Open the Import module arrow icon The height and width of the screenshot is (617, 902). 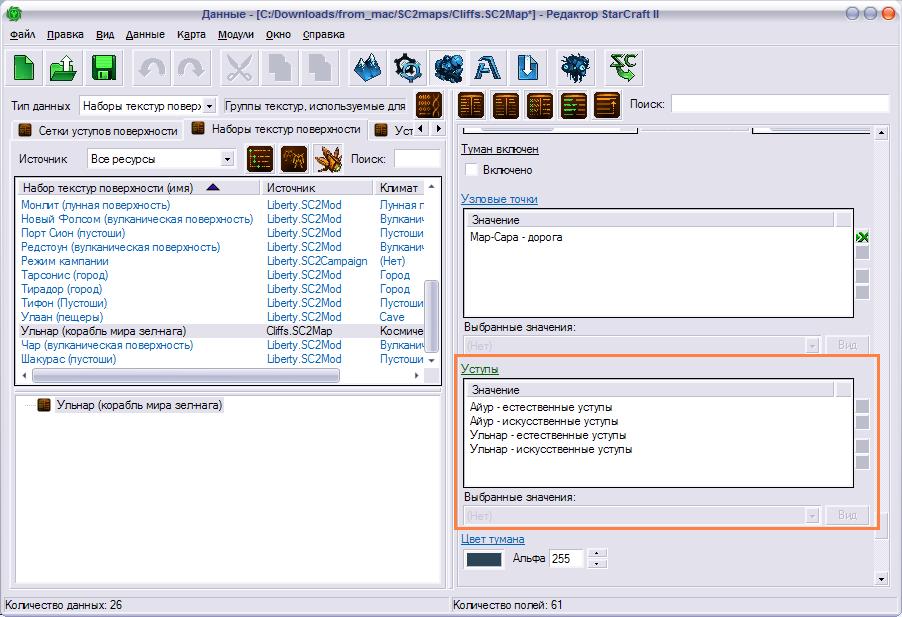[x=528, y=68]
